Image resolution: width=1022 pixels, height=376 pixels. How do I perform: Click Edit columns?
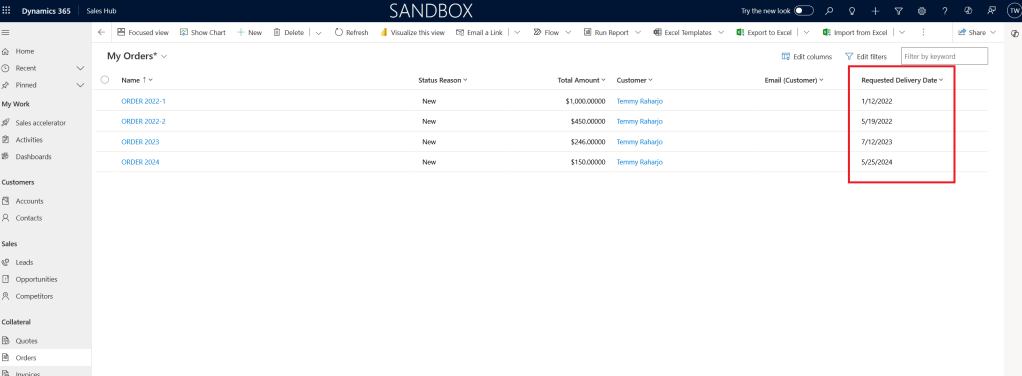pyautogui.click(x=806, y=57)
